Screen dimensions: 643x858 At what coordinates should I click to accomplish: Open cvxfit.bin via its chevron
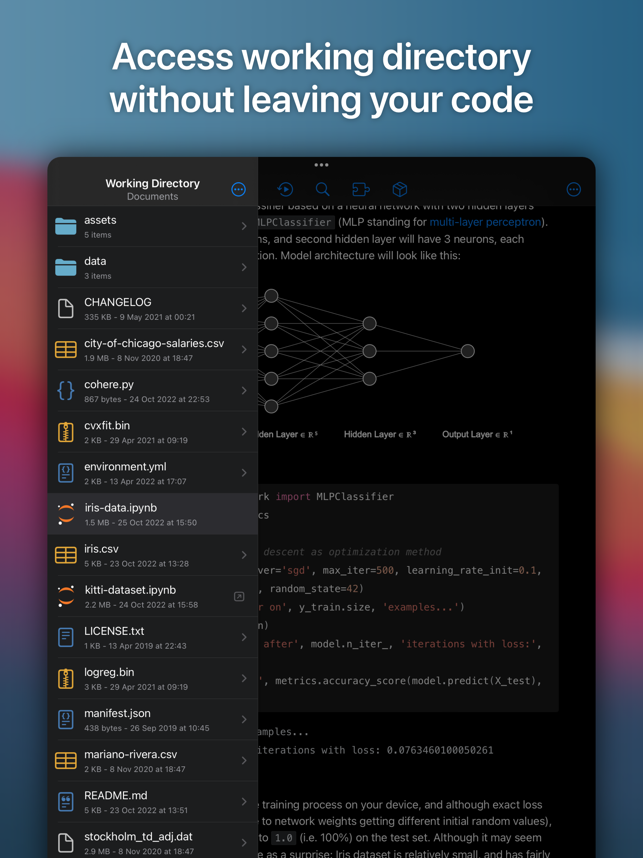click(x=244, y=432)
